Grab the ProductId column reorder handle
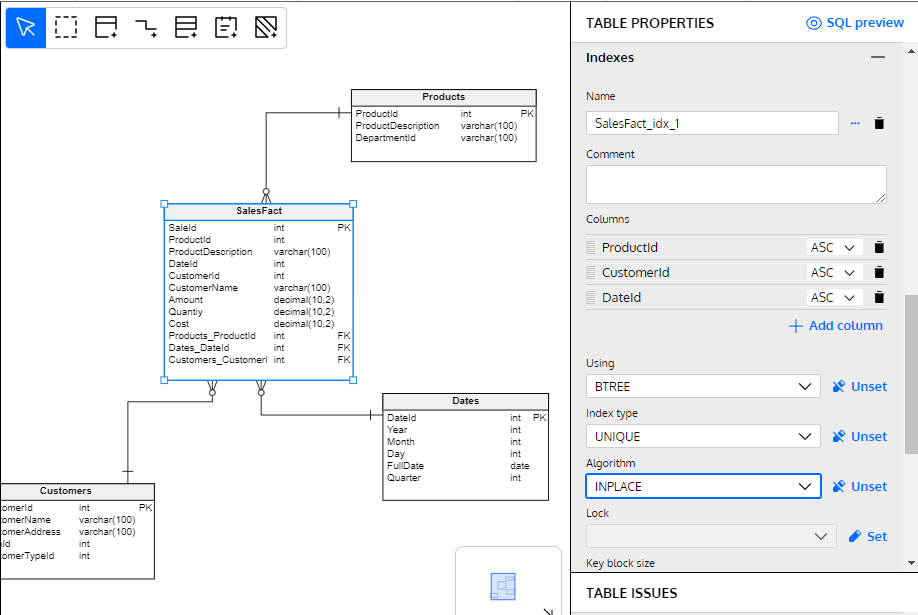918x615 pixels. (x=591, y=247)
